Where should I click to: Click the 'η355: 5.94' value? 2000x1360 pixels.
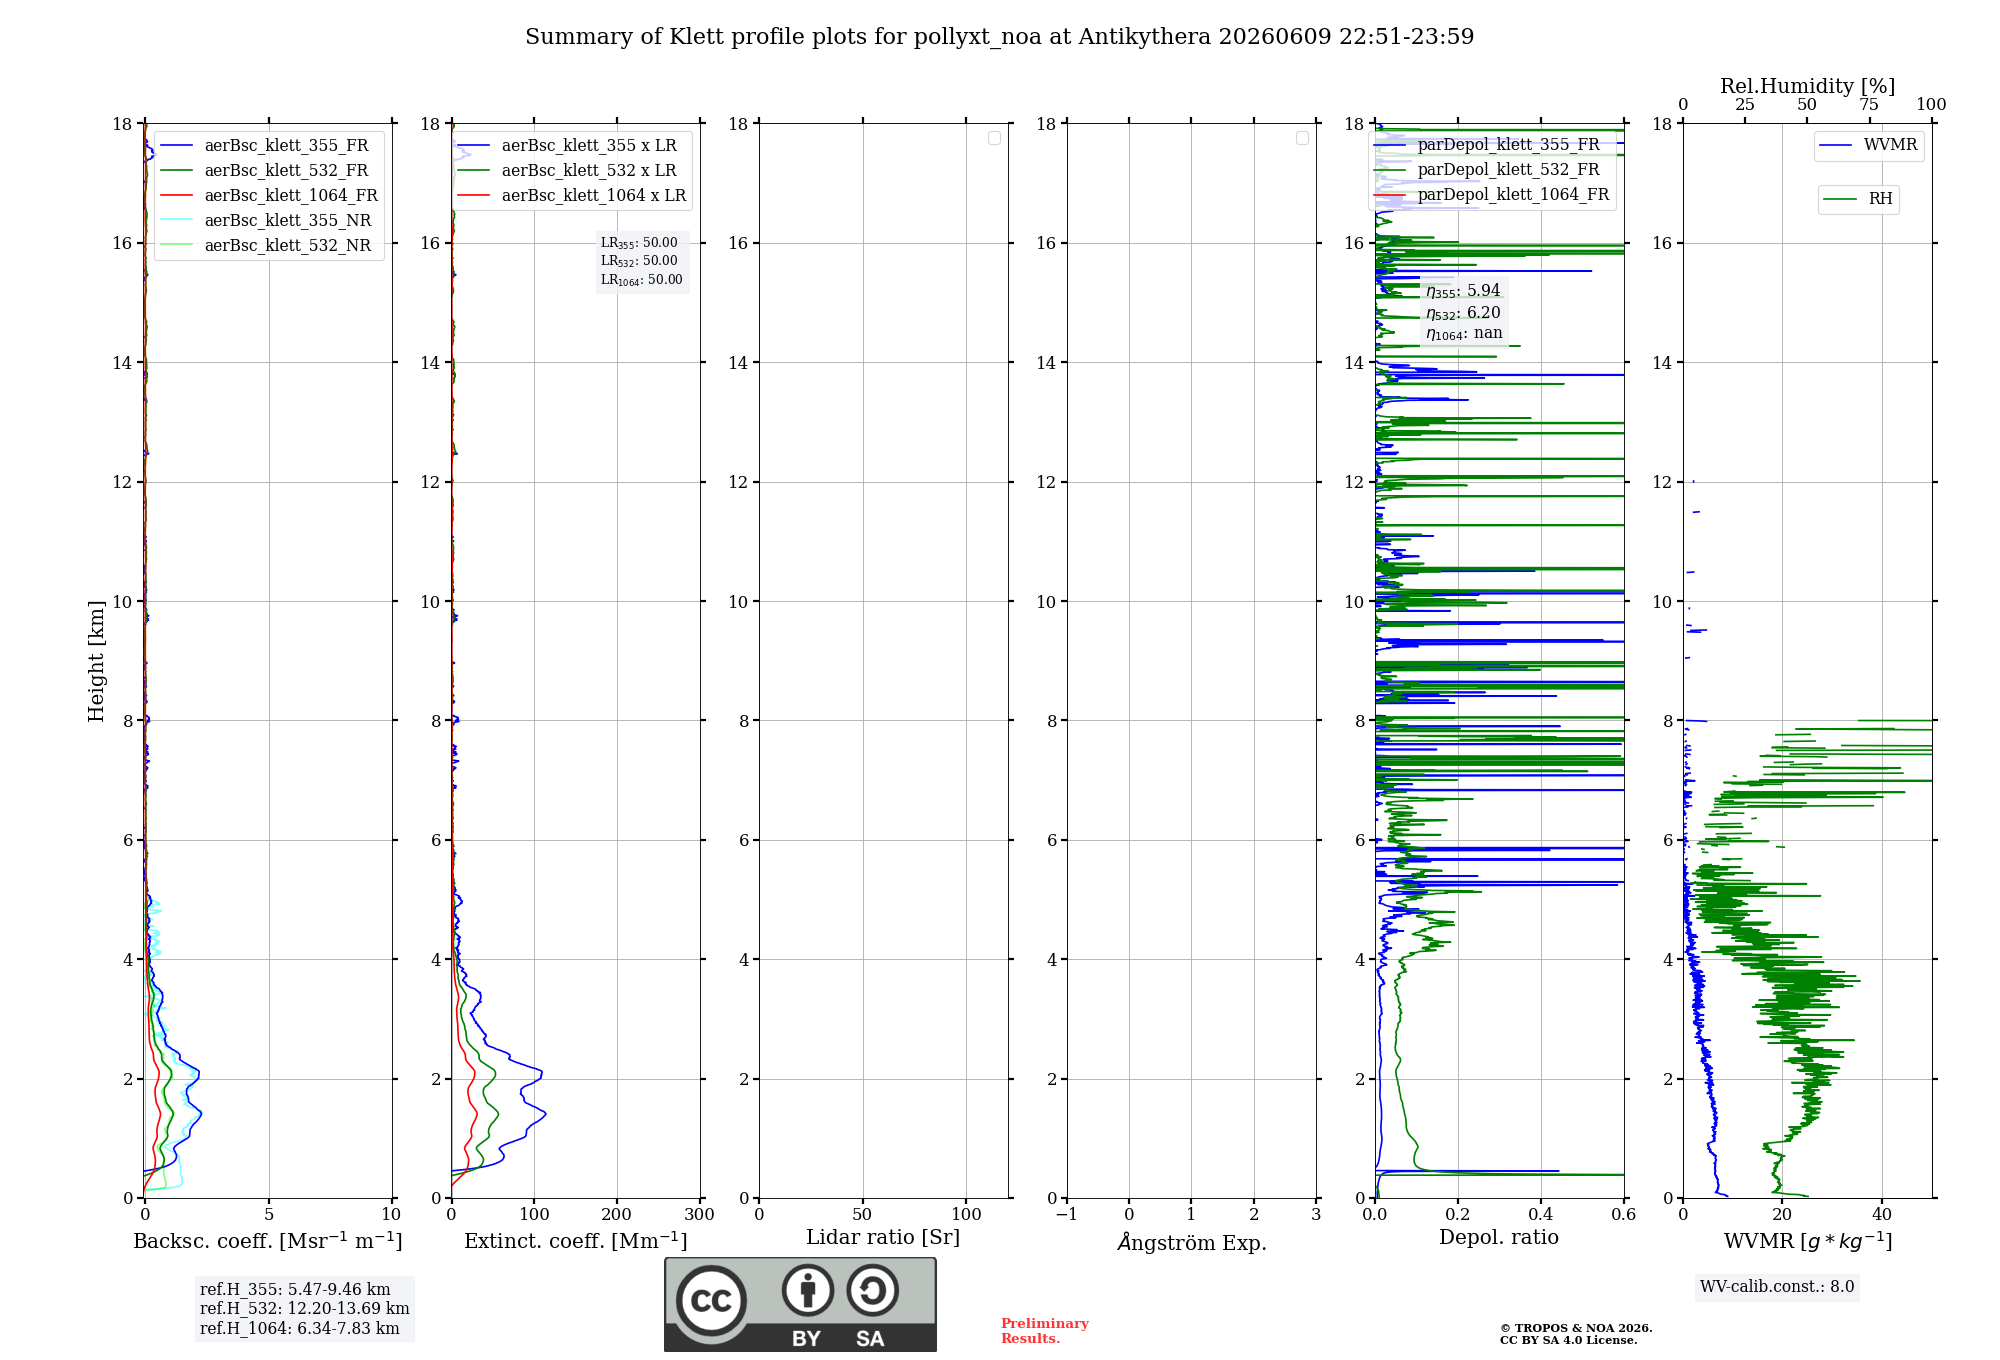[1463, 291]
